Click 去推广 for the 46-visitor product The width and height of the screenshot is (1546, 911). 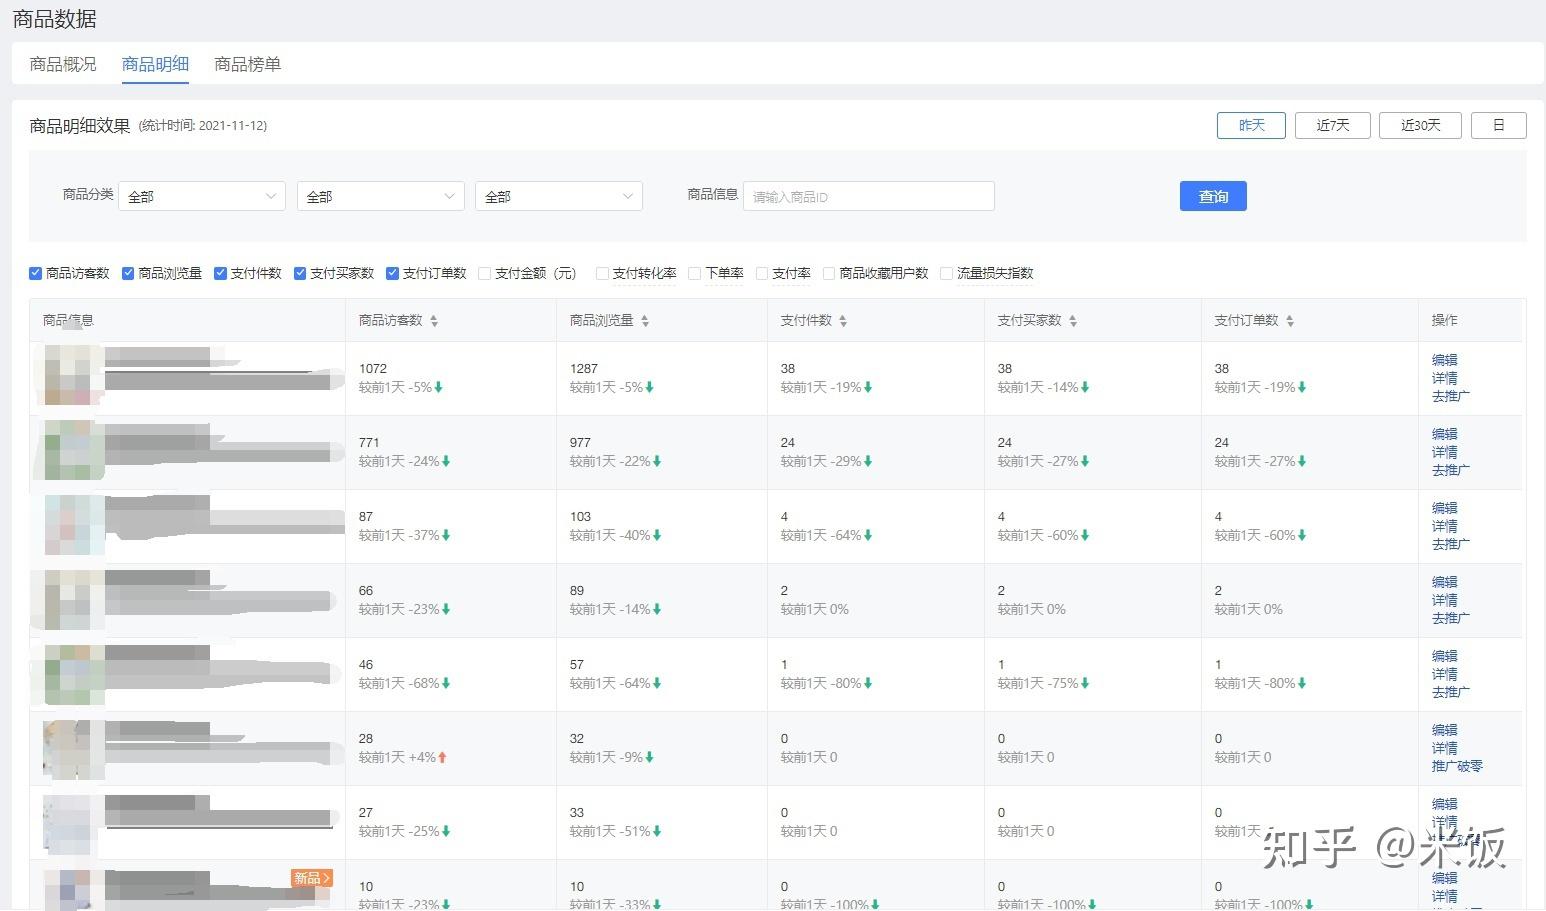(1450, 692)
